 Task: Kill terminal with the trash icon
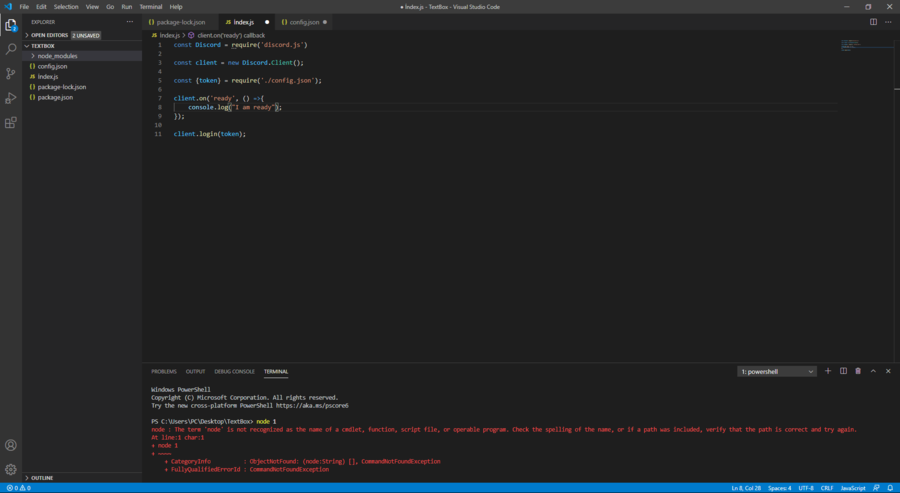click(x=858, y=371)
